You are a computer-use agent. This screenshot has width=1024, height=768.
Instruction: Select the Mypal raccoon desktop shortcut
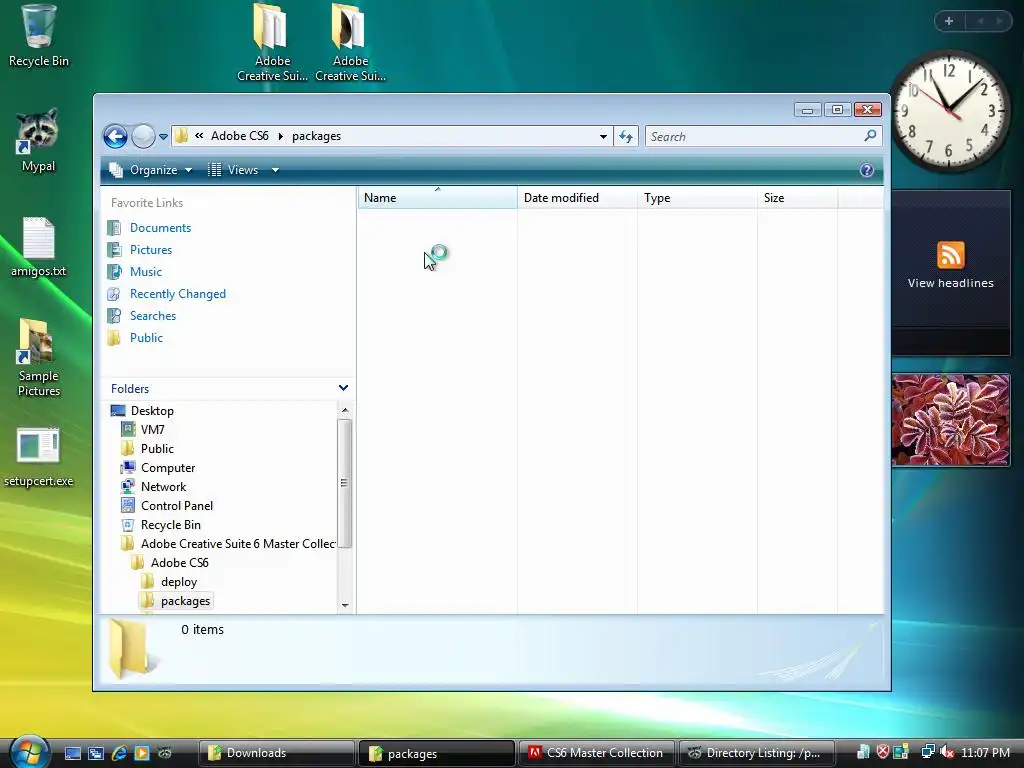[x=39, y=140]
